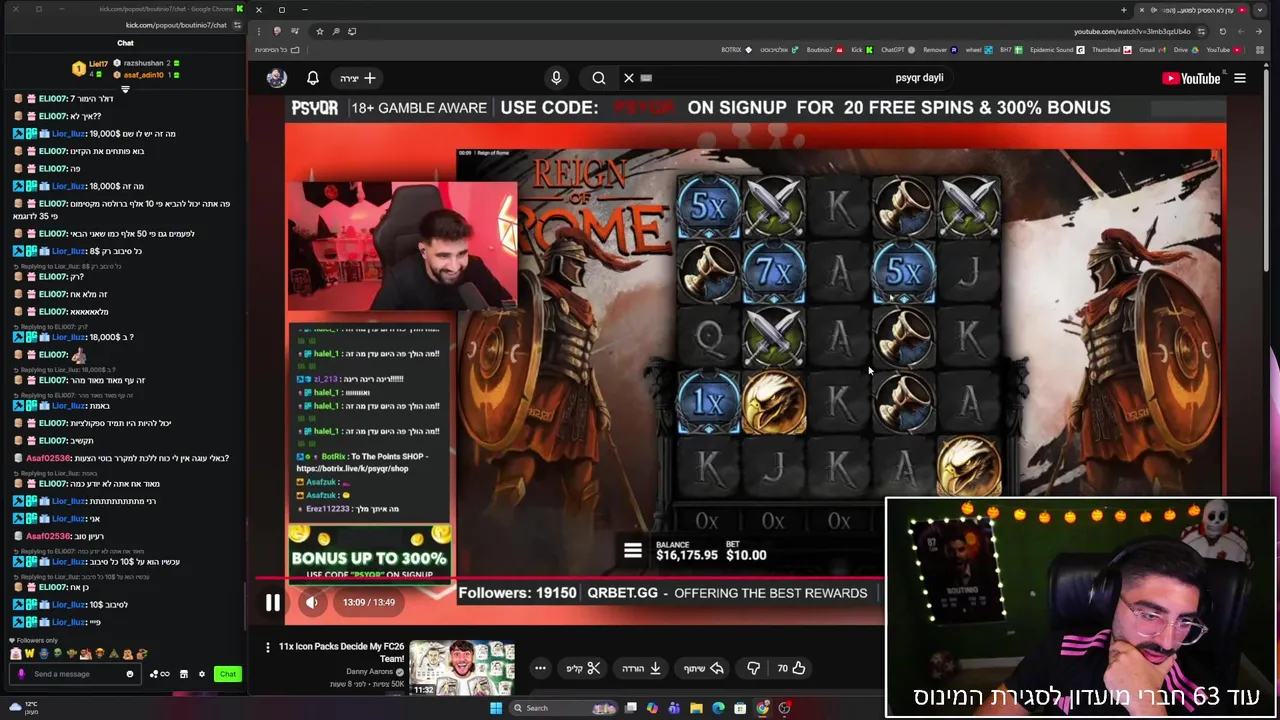Open the Epidemic Sound bookmark
Viewport: 1280px width, 720px height.
(x=1057, y=50)
